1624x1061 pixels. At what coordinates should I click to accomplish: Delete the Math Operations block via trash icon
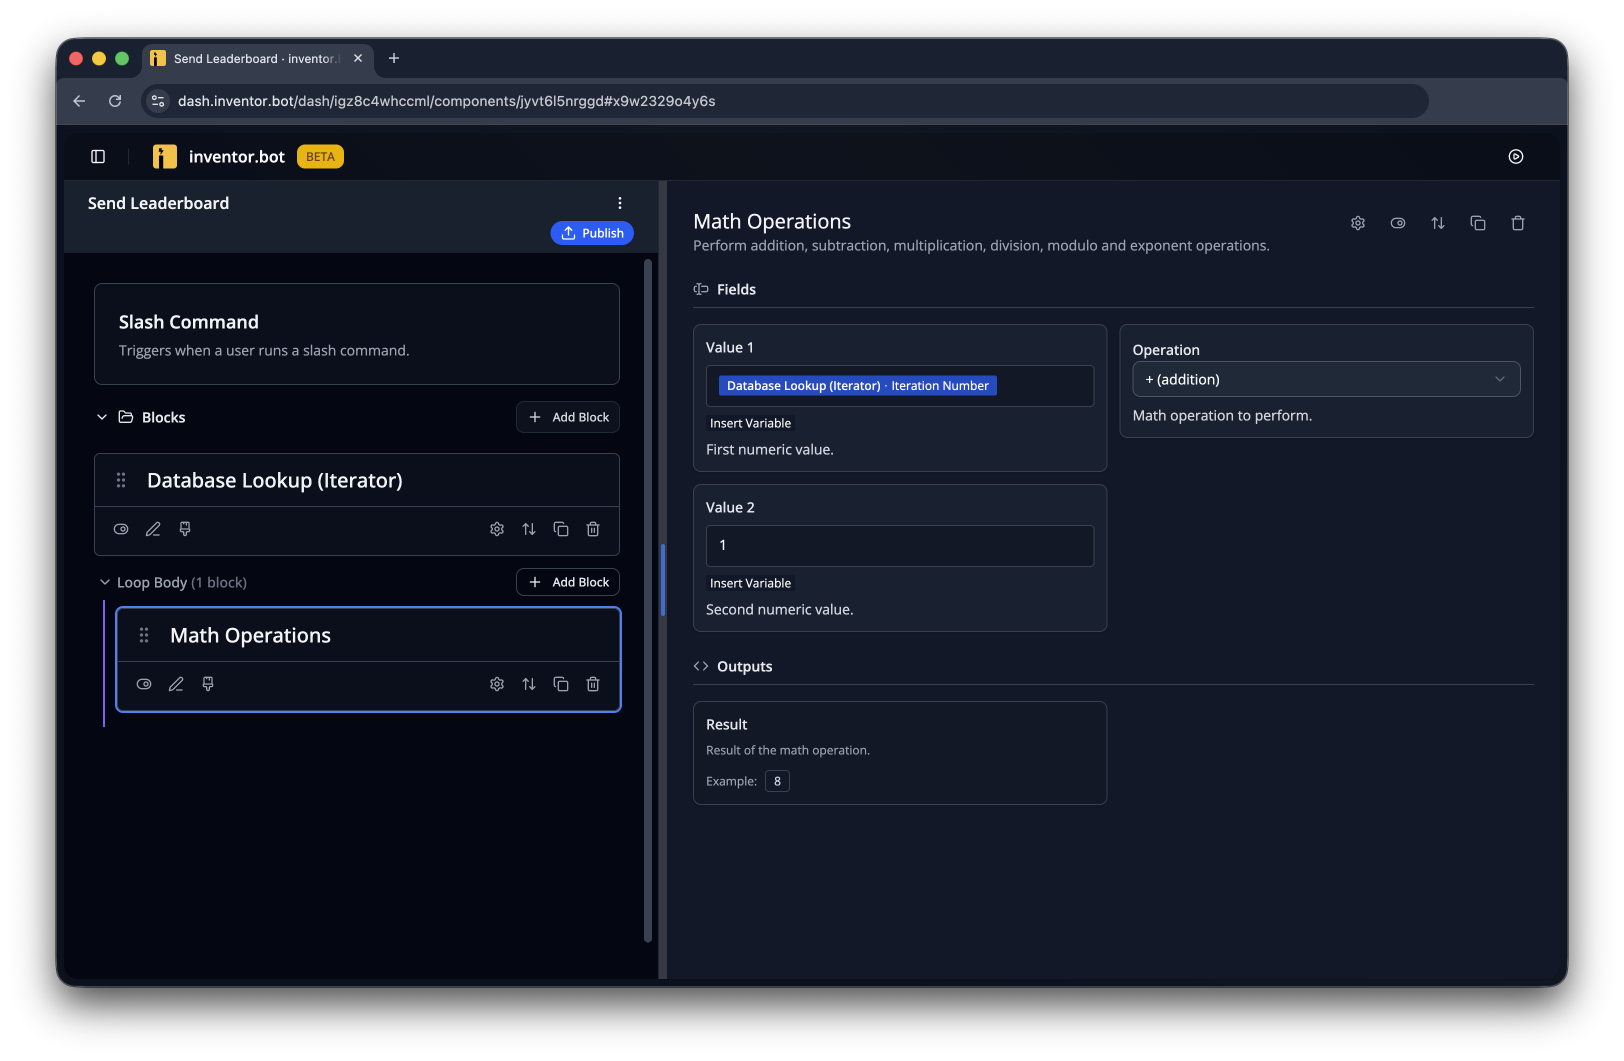[x=593, y=684]
